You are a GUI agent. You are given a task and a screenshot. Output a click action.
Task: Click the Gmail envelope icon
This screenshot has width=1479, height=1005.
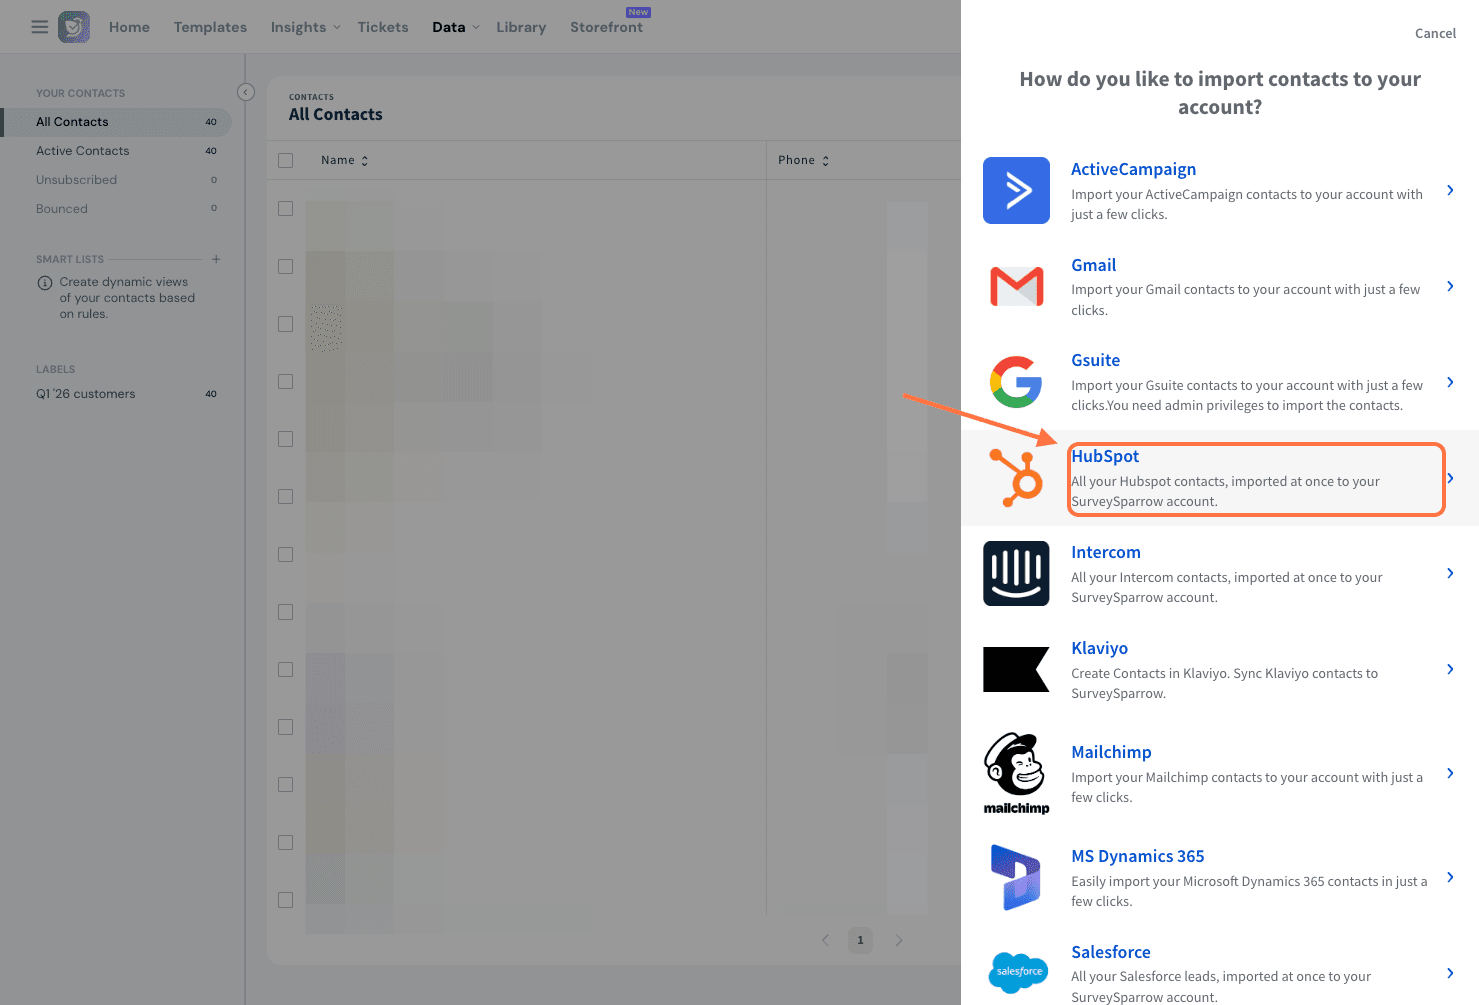click(x=1016, y=287)
